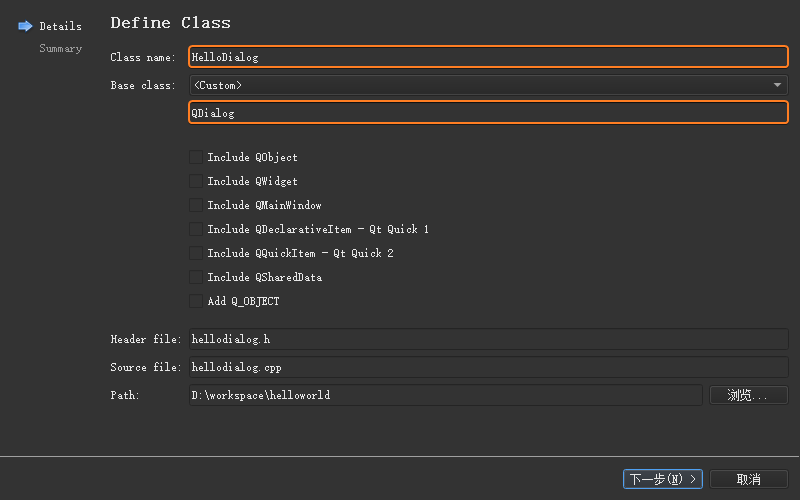Screen dimensions: 800x500
Task: Click the Details step arrow icon
Action: [x=25, y=26]
